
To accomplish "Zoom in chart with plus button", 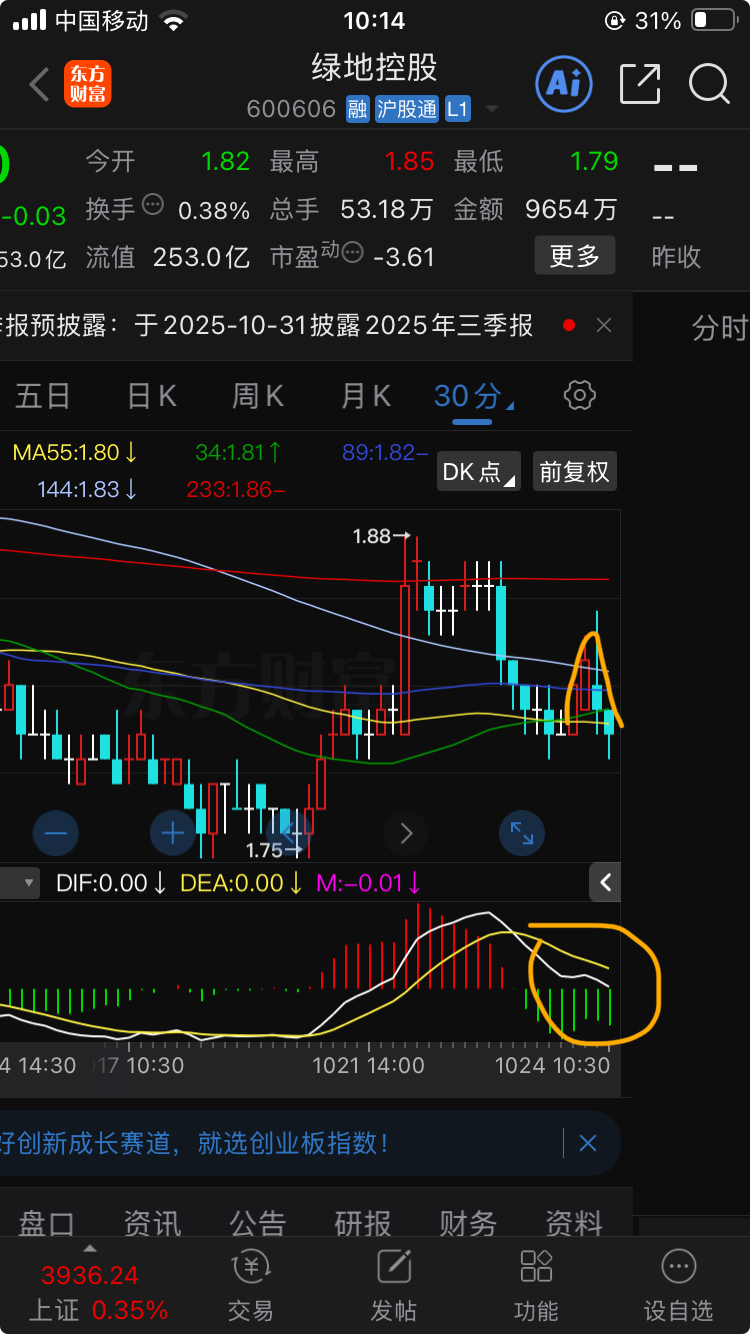I will point(173,832).
